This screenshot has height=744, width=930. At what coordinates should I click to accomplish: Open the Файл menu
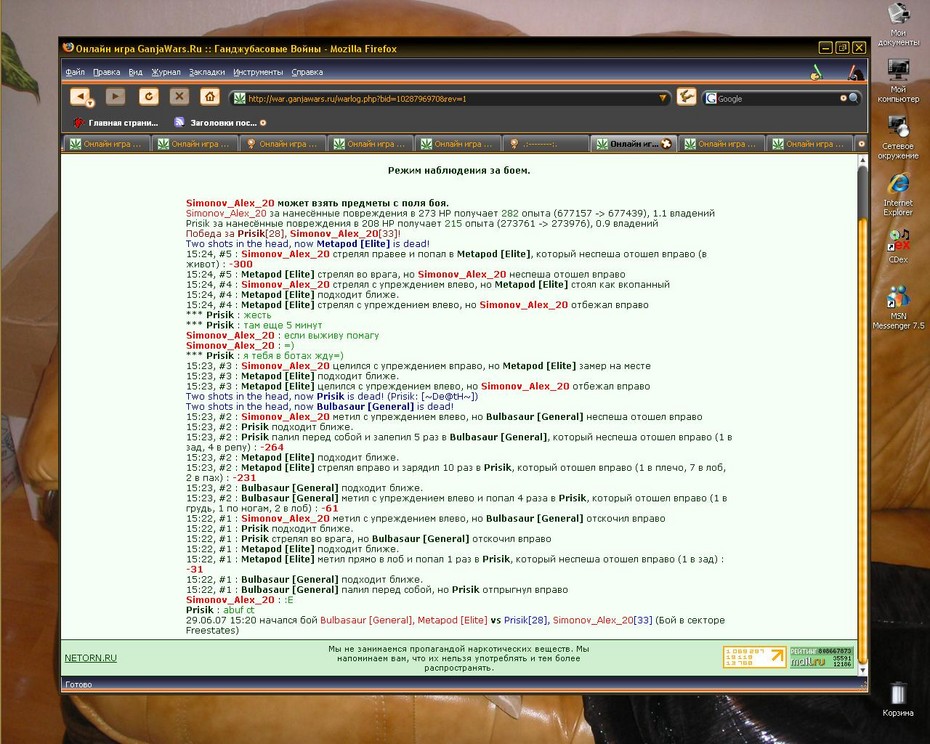click(x=75, y=72)
